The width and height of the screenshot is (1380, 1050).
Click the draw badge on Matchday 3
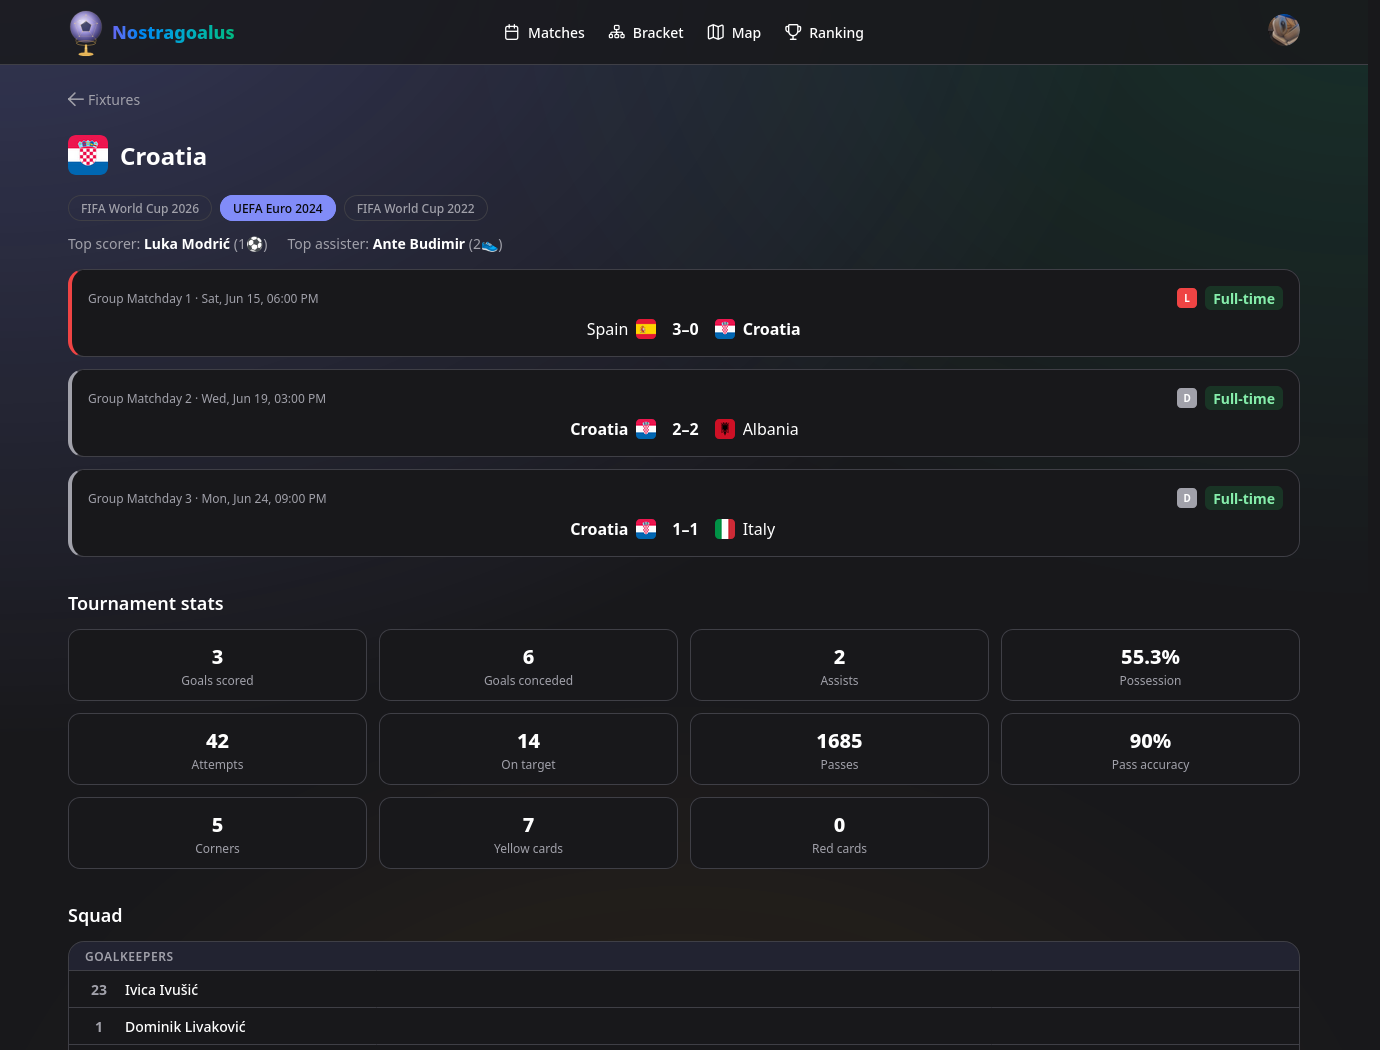1187,498
